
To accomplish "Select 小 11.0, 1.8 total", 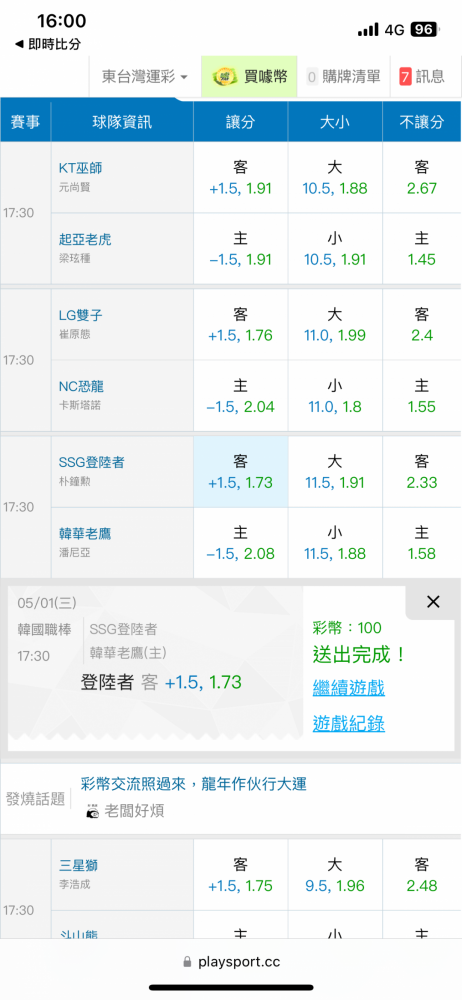I will click(x=335, y=396).
